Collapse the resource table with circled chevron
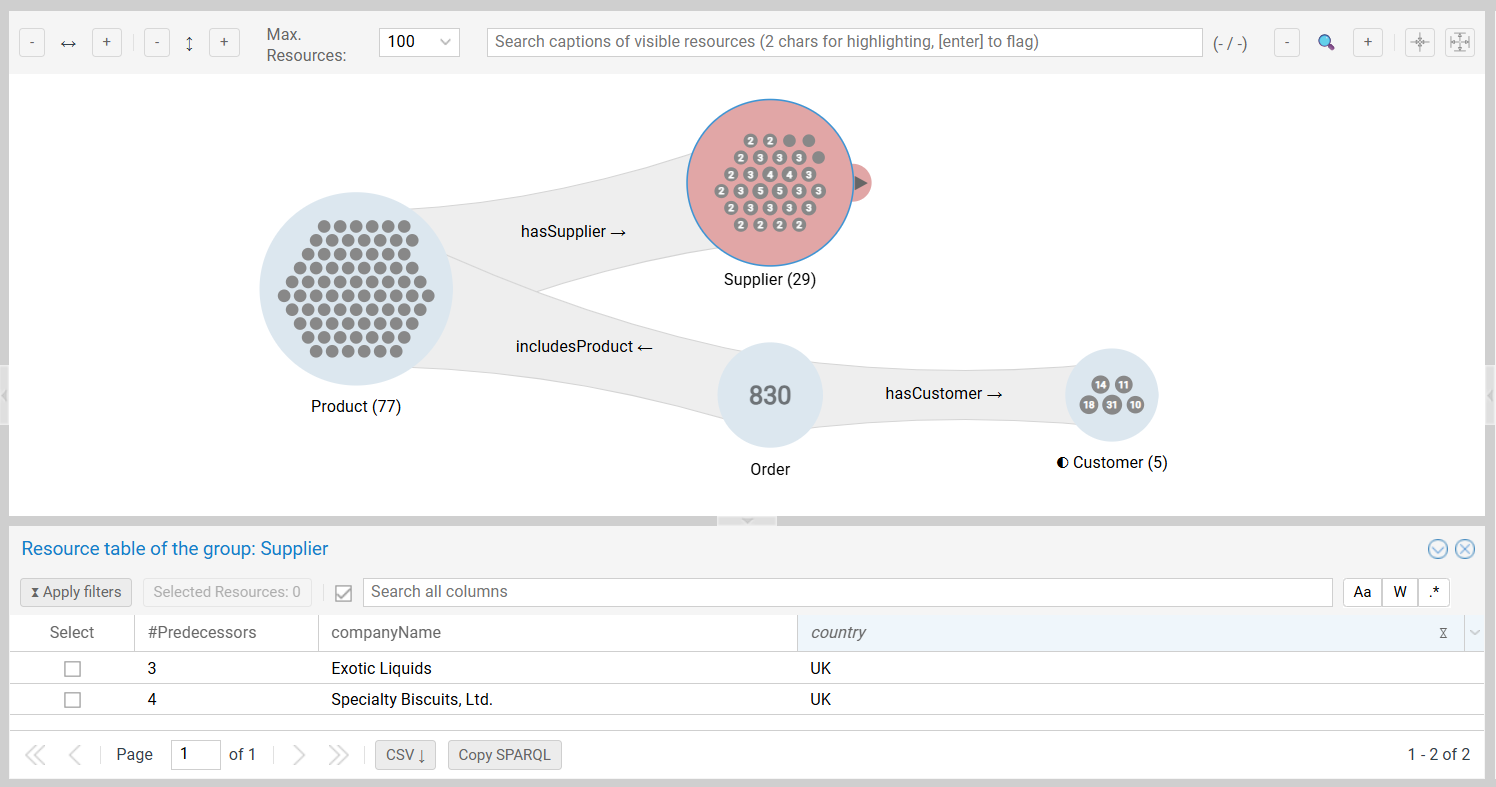 [x=1438, y=549]
